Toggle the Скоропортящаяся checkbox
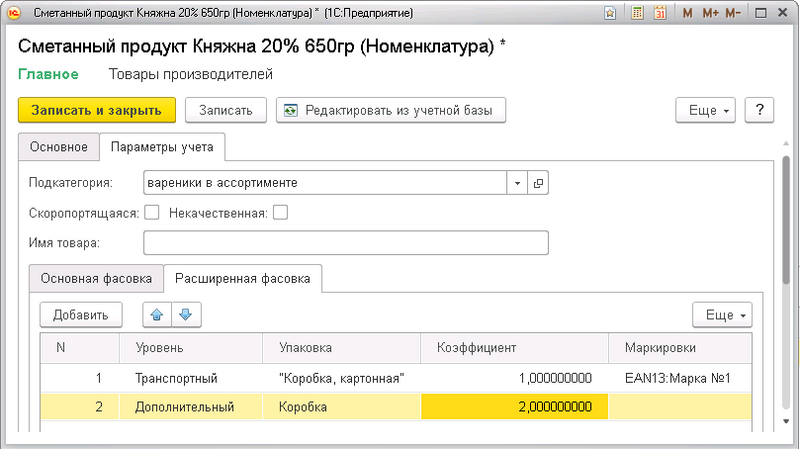This screenshot has width=800, height=449. point(152,212)
